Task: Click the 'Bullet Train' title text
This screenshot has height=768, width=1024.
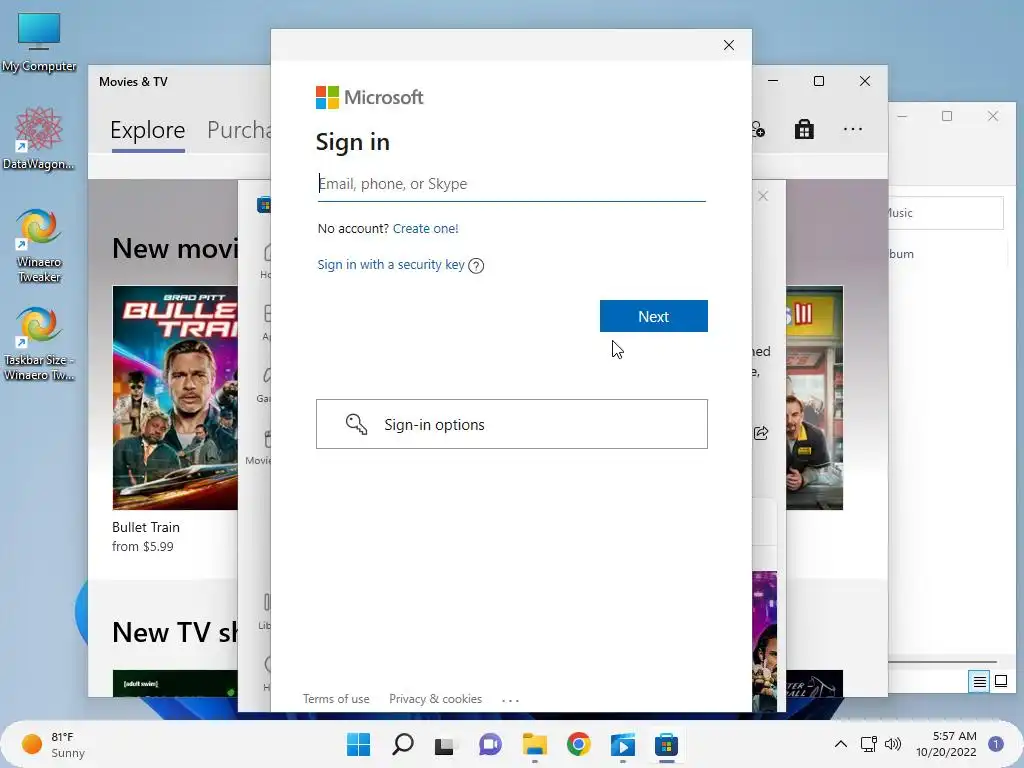Action: (146, 527)
